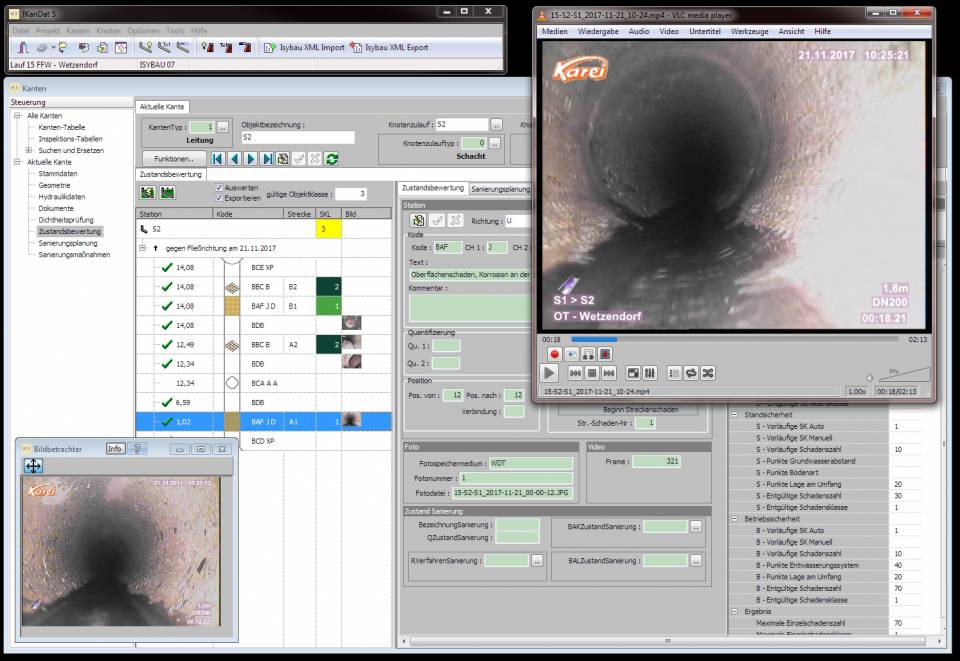The width and height of the screenshot is (960, 661).
Task: Open Untertitel menu in VLC
Action: point(705,31)
